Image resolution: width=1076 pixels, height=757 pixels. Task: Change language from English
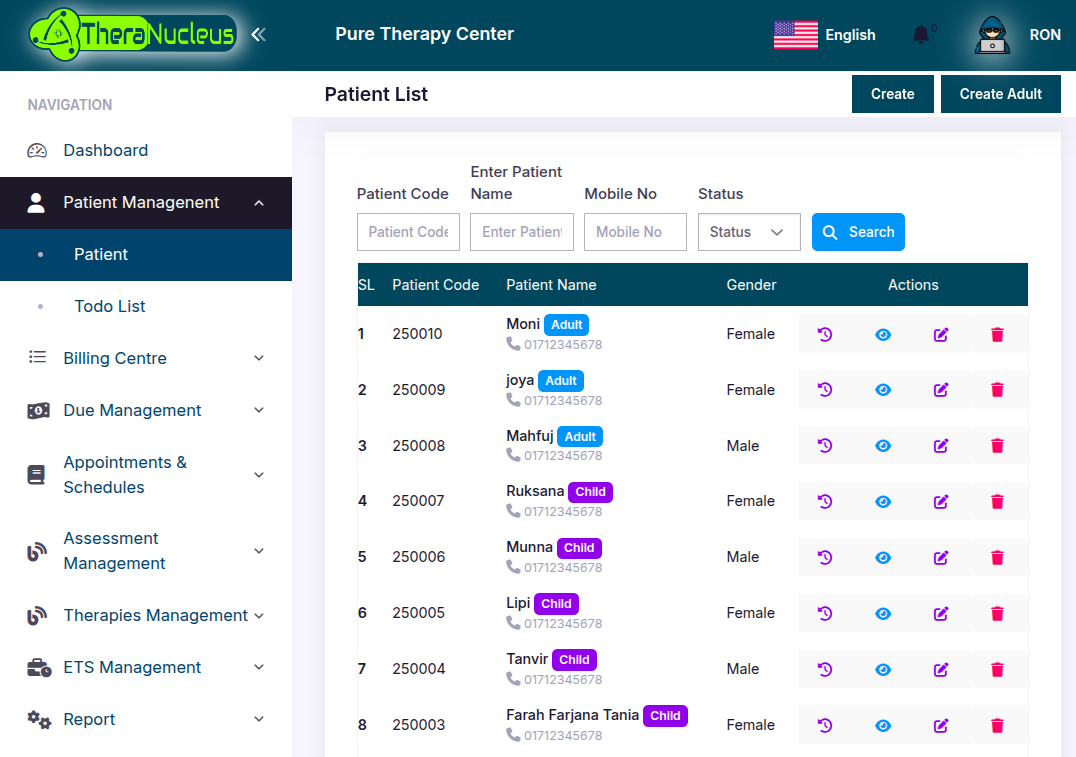[x=825, y=35]
